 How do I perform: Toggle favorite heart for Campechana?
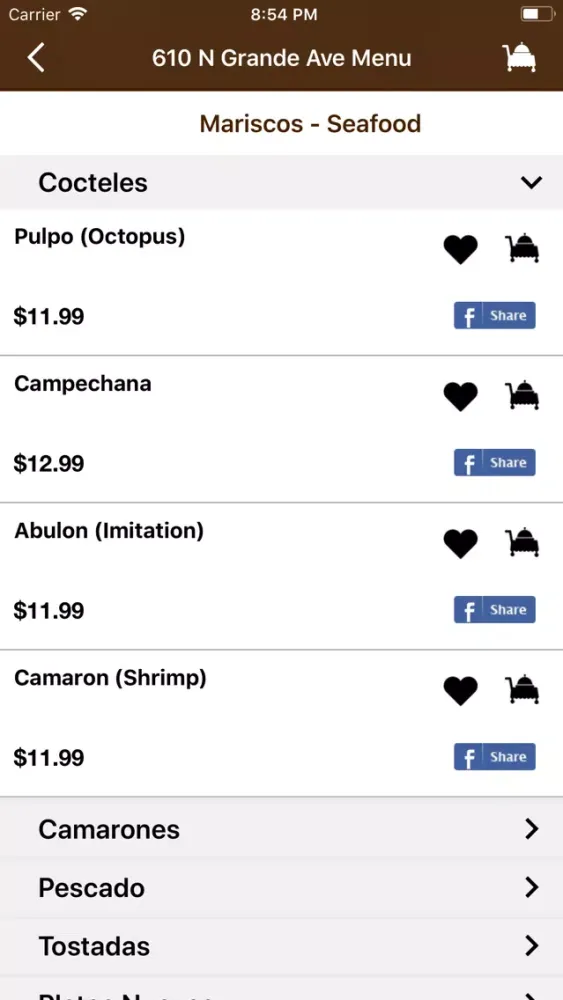coord(460,397)
